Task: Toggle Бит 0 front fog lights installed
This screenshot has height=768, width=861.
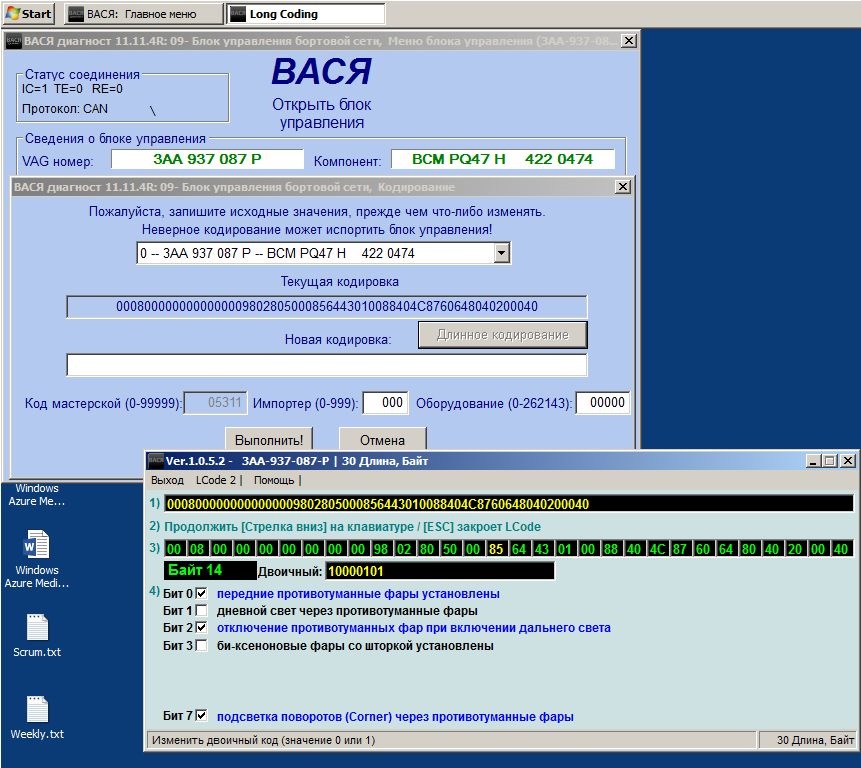Action: click(x=202, y=593)
